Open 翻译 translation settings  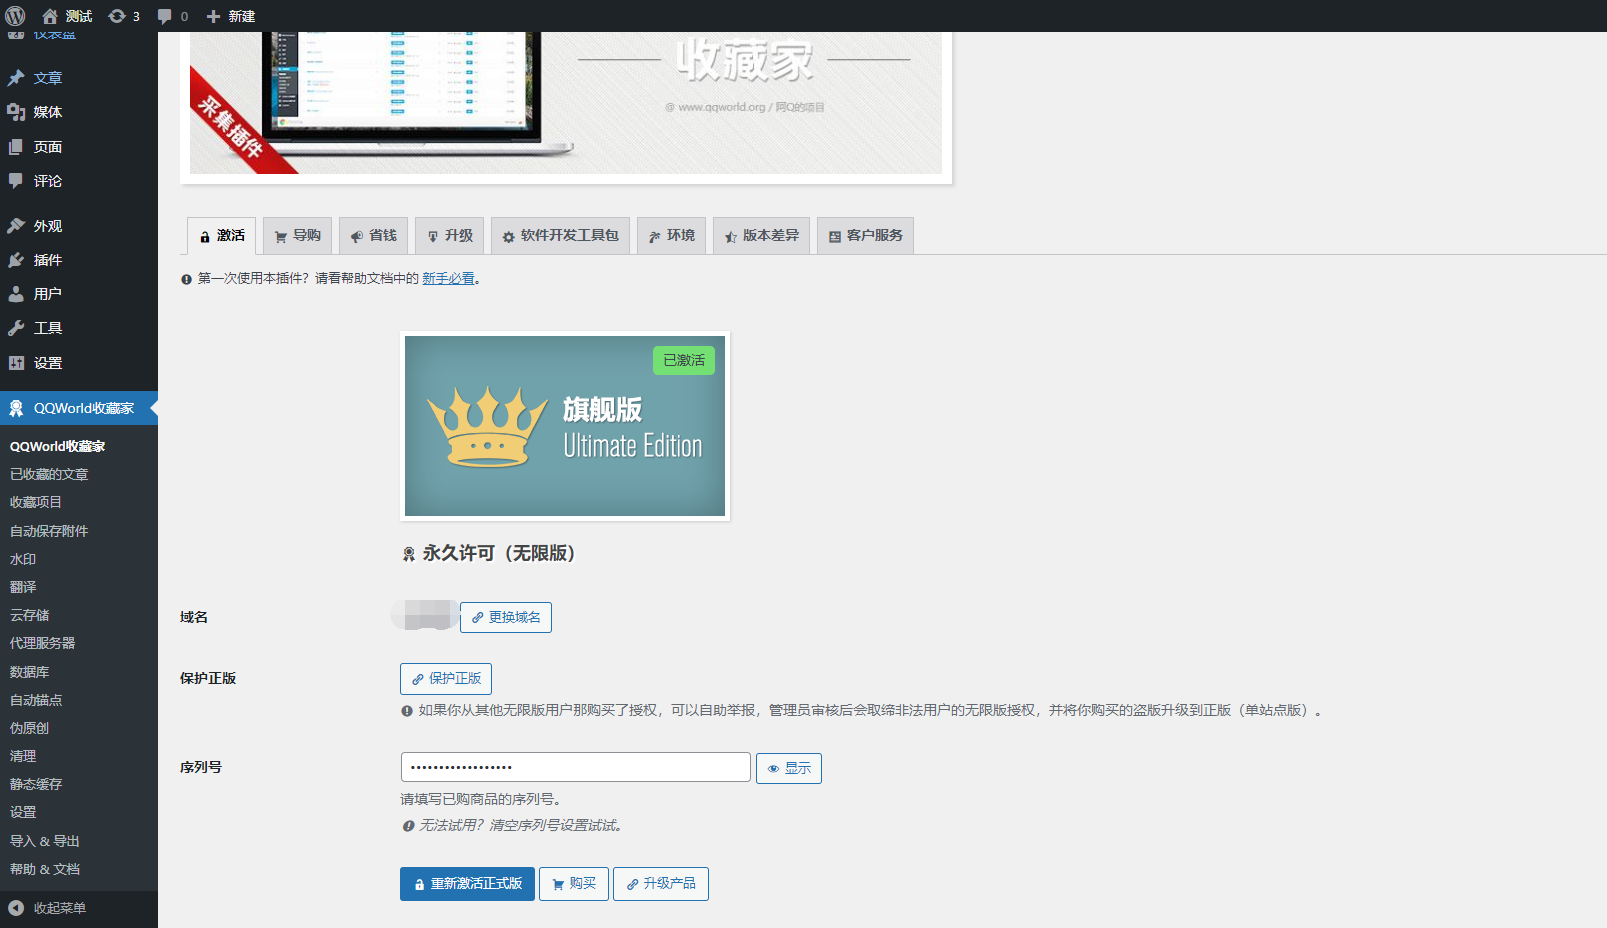point(23,587)
